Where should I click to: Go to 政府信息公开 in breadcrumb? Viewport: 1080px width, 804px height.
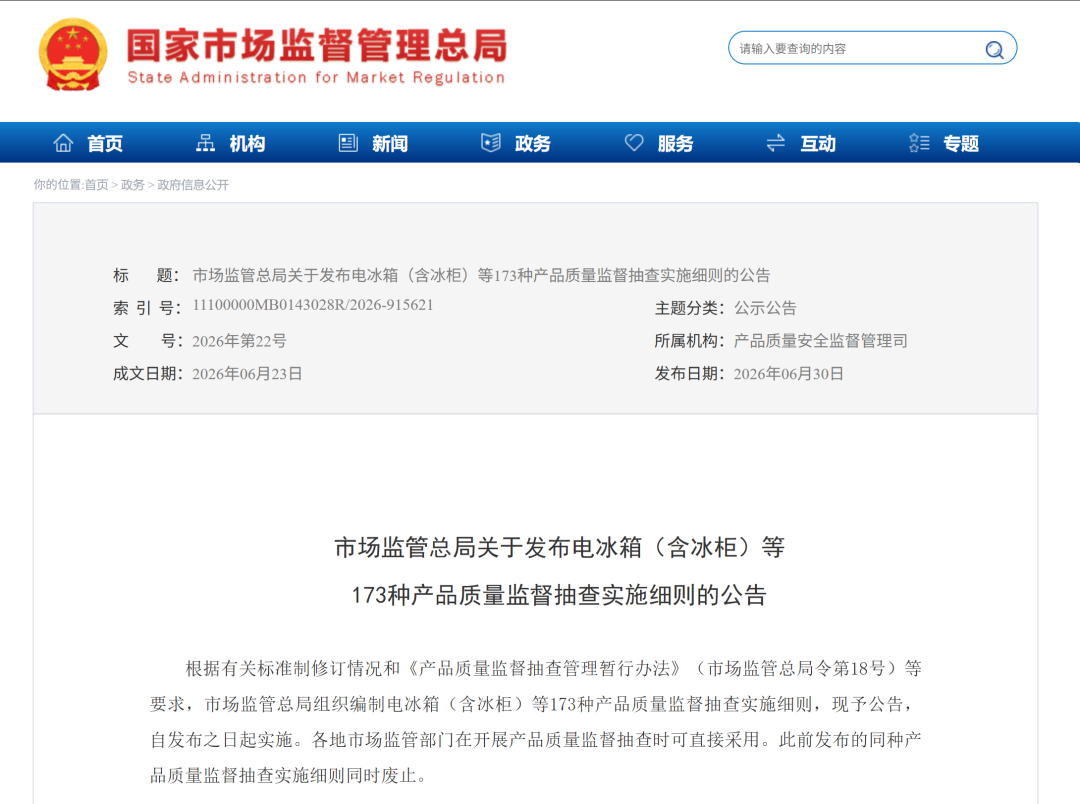(193, 185)
